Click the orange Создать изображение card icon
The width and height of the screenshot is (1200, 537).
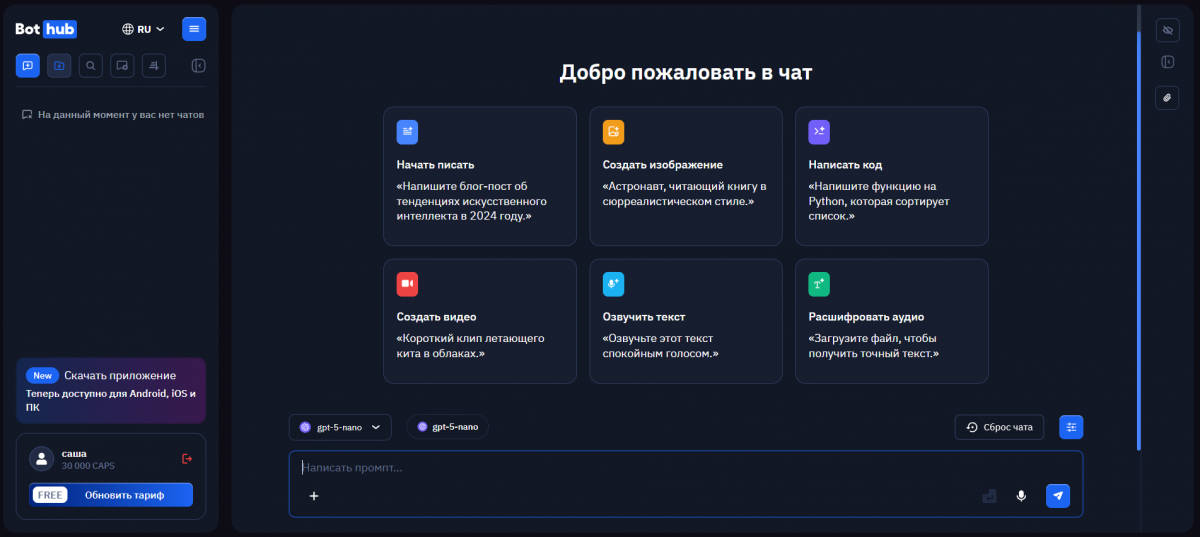[x=613, y=132]
